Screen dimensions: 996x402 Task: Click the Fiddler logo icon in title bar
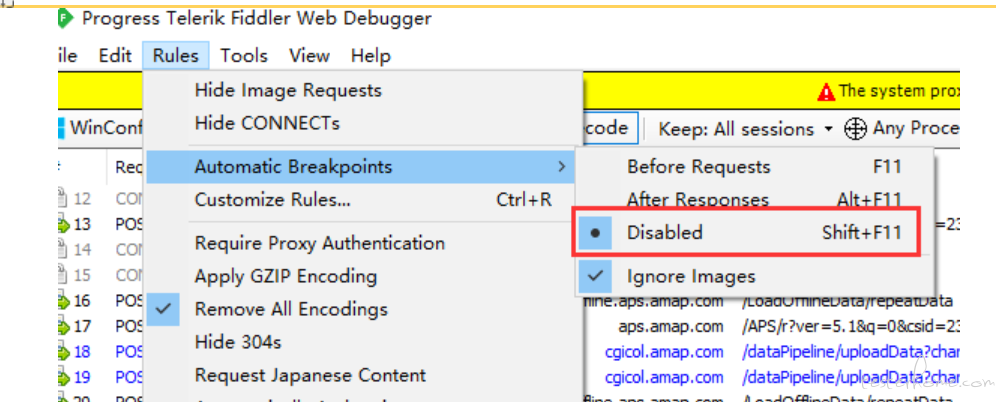[x=65, y=19]
